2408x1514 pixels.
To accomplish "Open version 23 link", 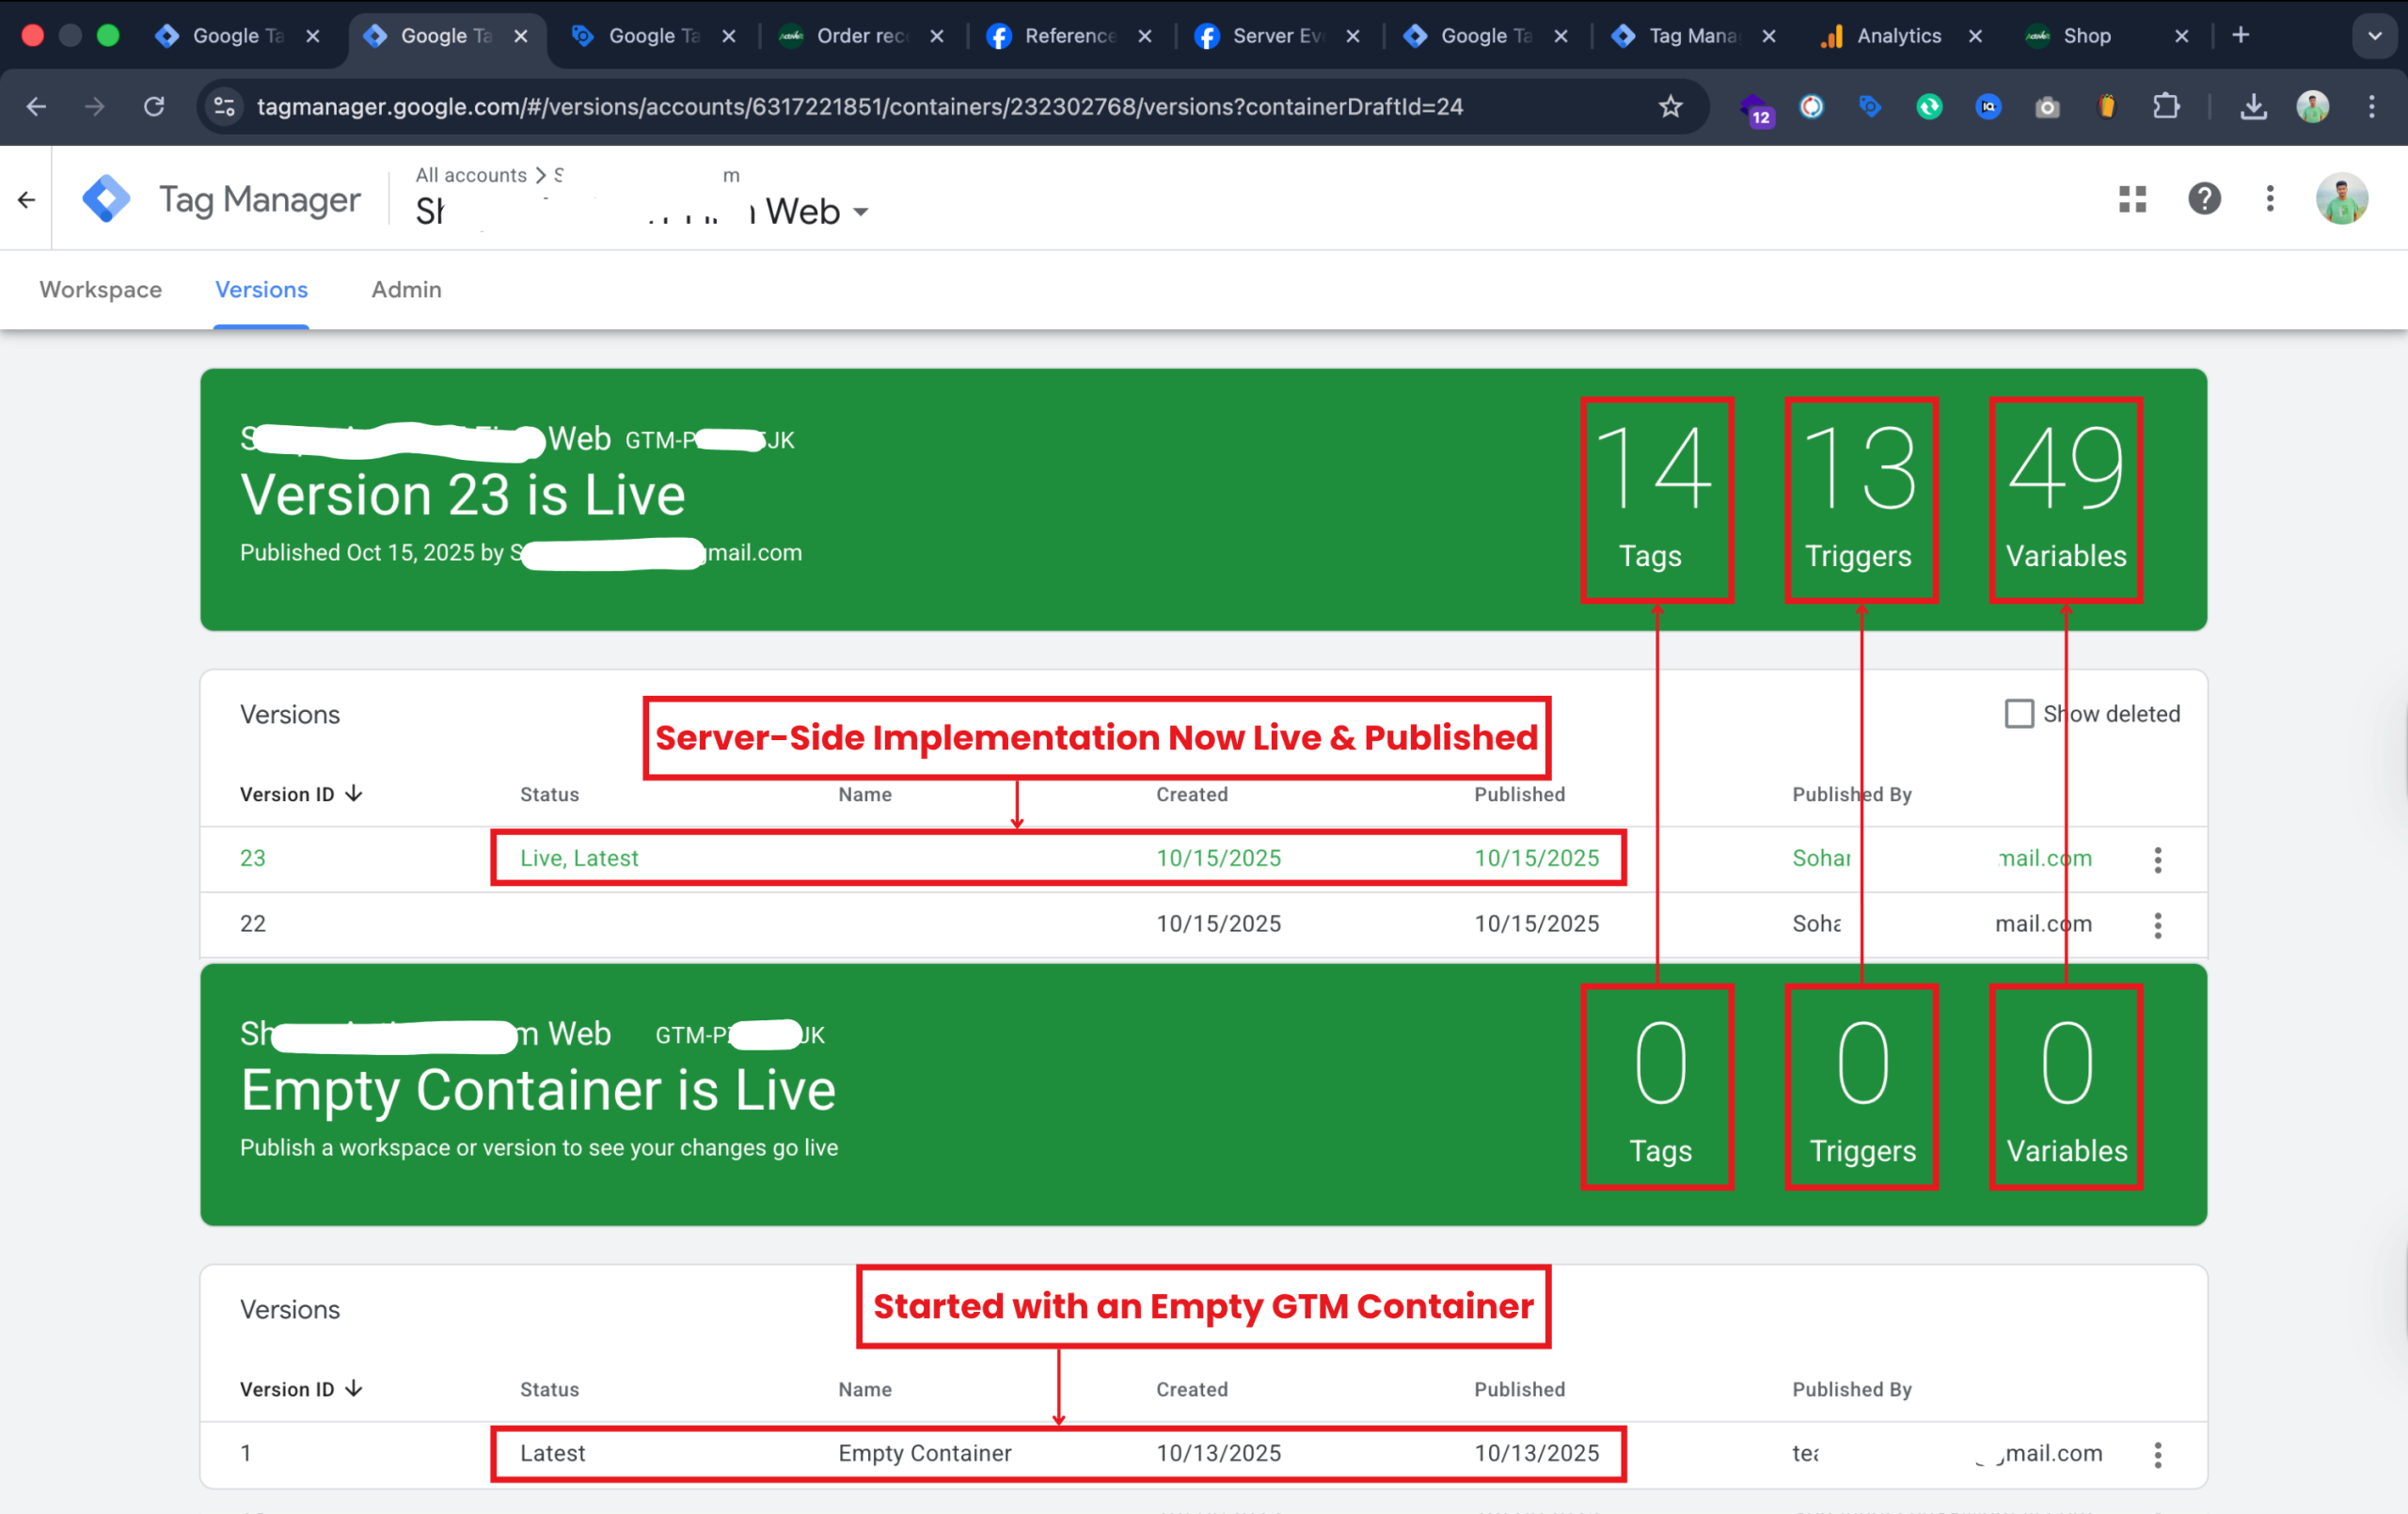I will [x=253, y=859].
